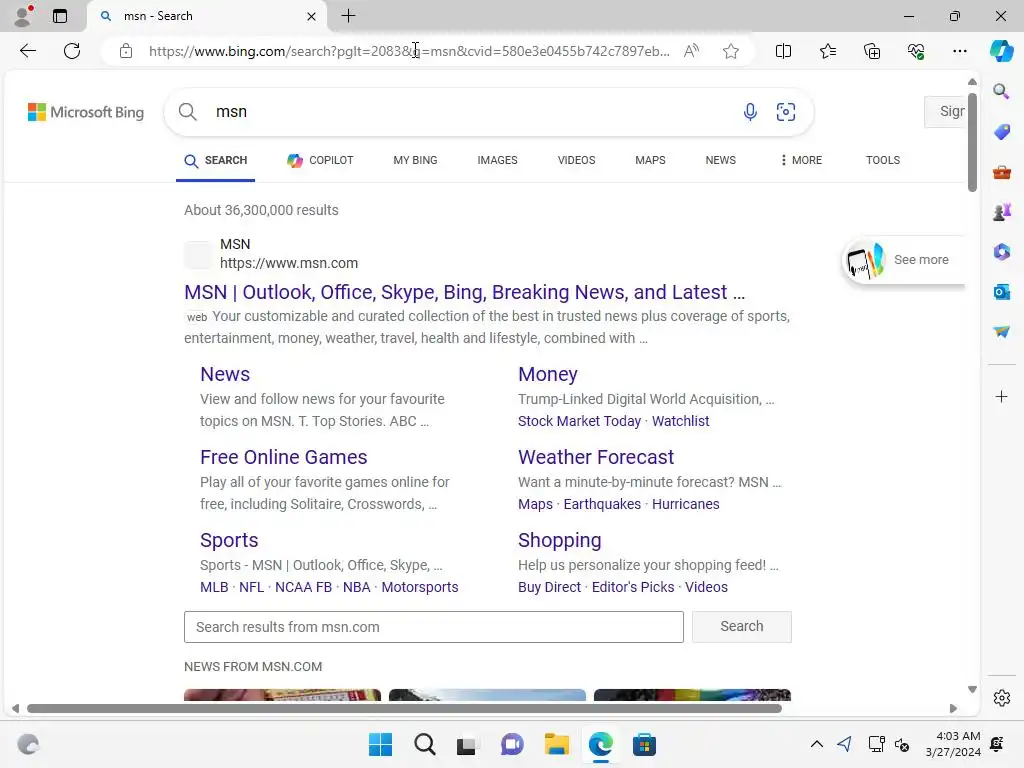Open the Favorites list
This screenshot has height=768, width=1024.
tap(827, 51)
